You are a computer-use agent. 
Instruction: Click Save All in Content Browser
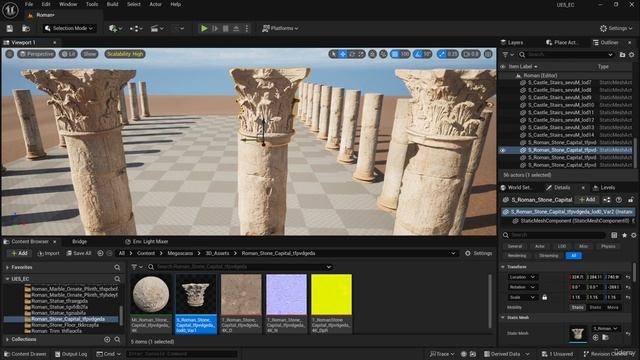point(79,253)
